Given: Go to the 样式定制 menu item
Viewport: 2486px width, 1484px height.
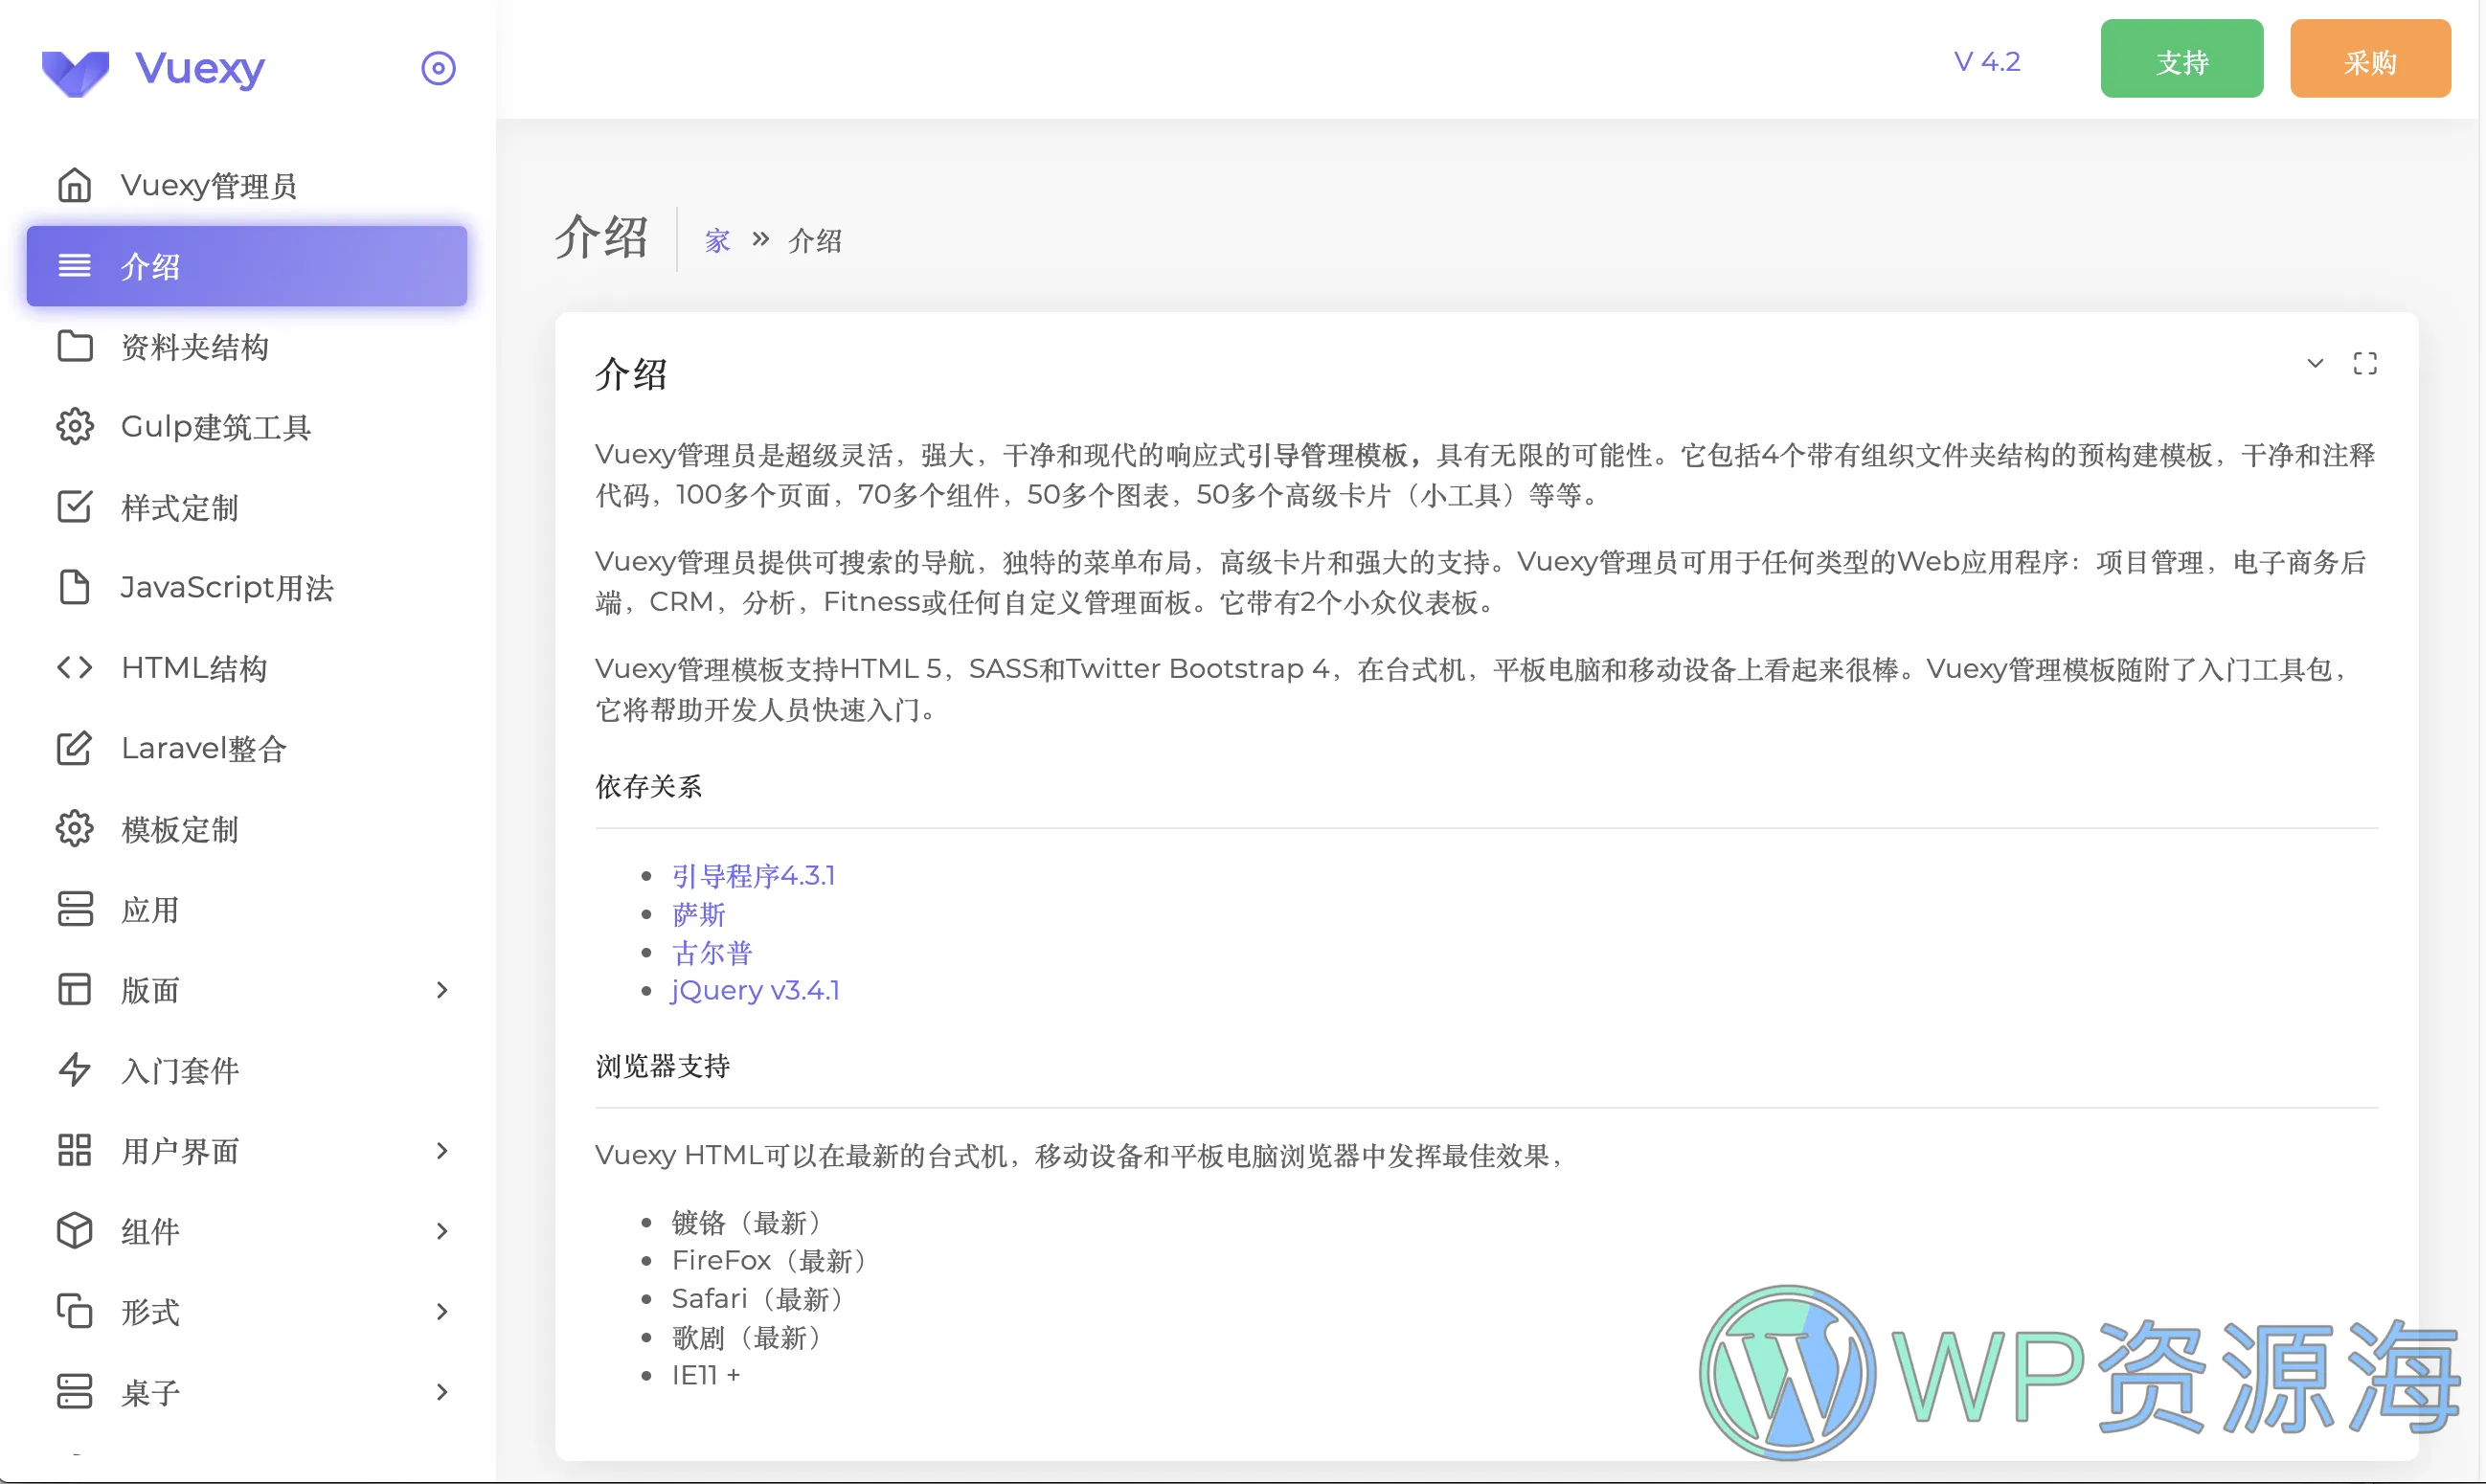Looking at the screenshot, I should [247, 507].
